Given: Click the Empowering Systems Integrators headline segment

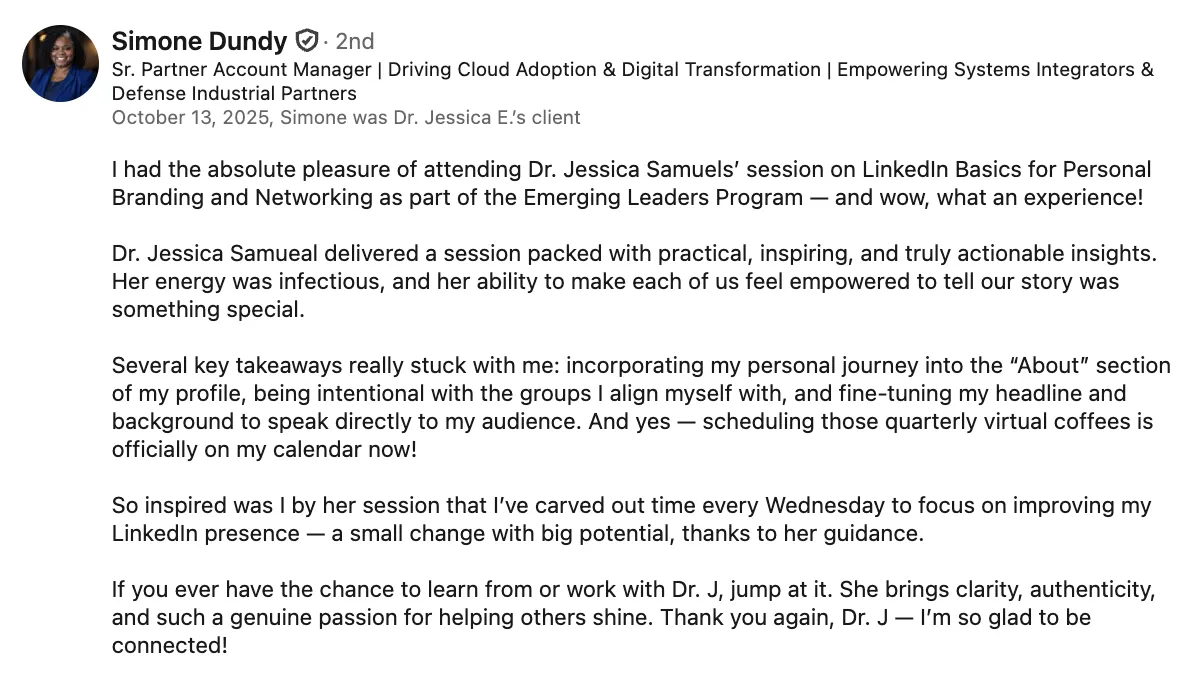Looking at the screenshot, I should (986, 69).
